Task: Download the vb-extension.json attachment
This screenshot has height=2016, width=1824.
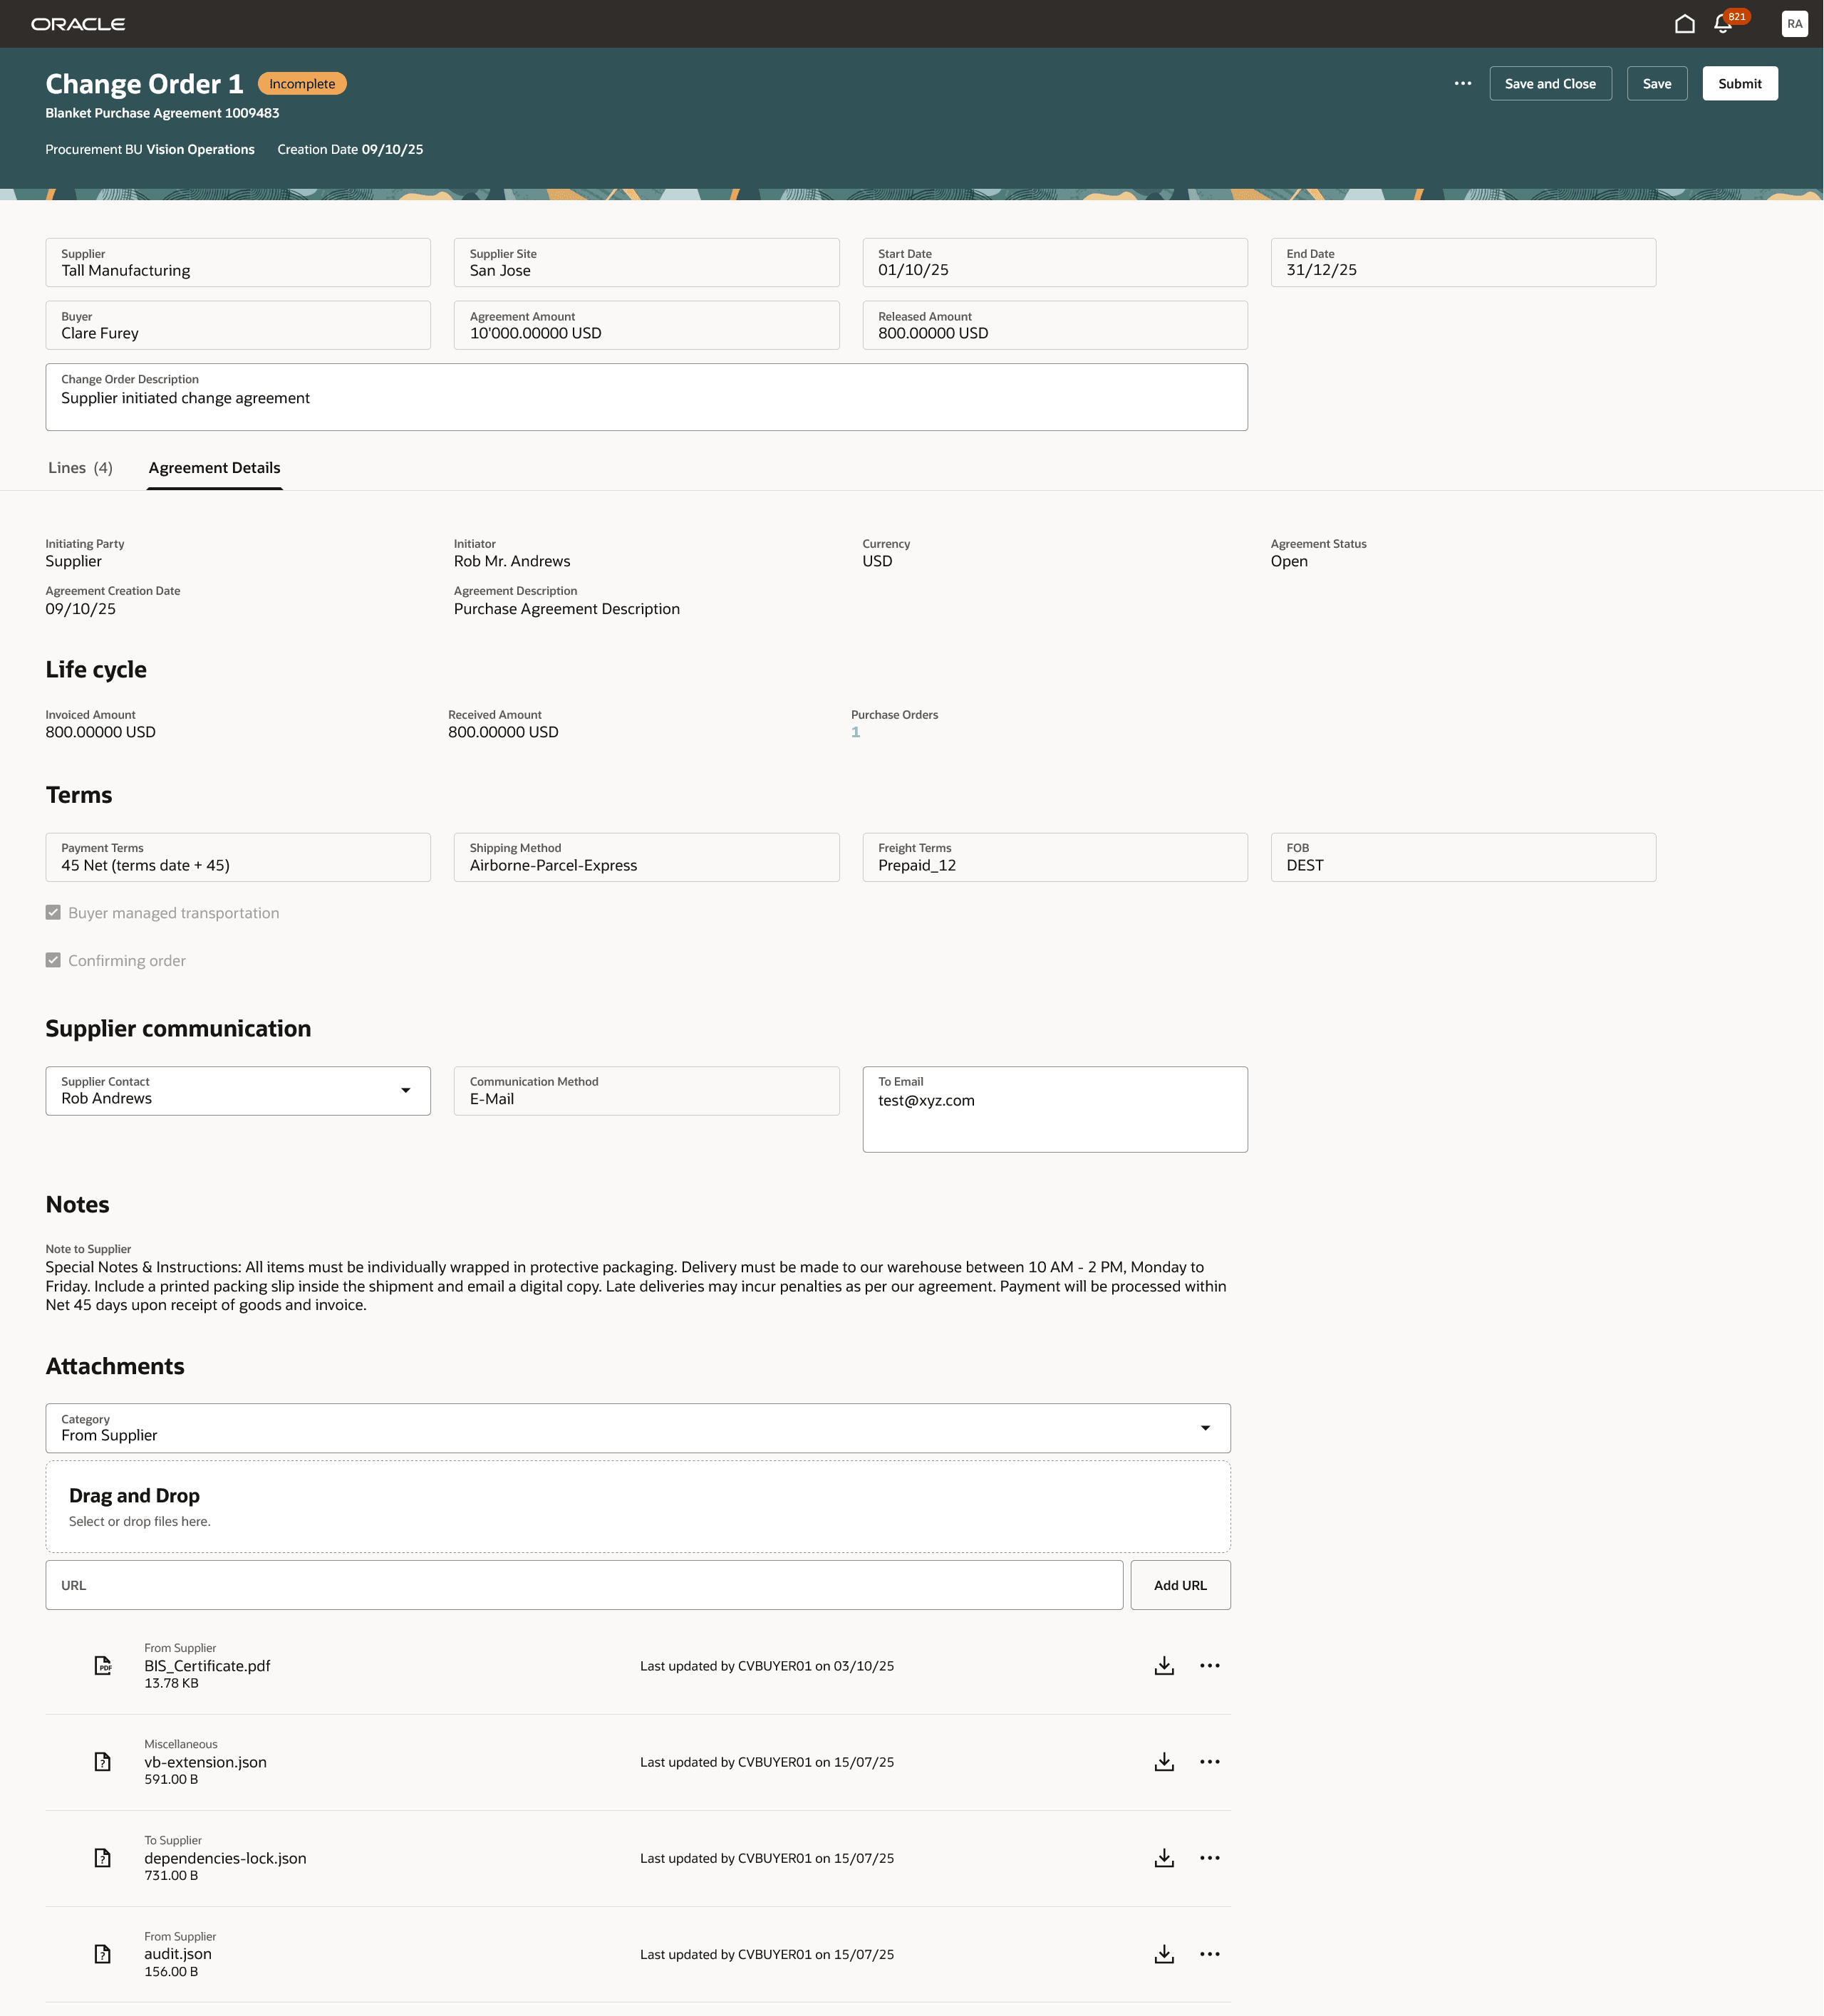Action: [x=1164, y=1761]
